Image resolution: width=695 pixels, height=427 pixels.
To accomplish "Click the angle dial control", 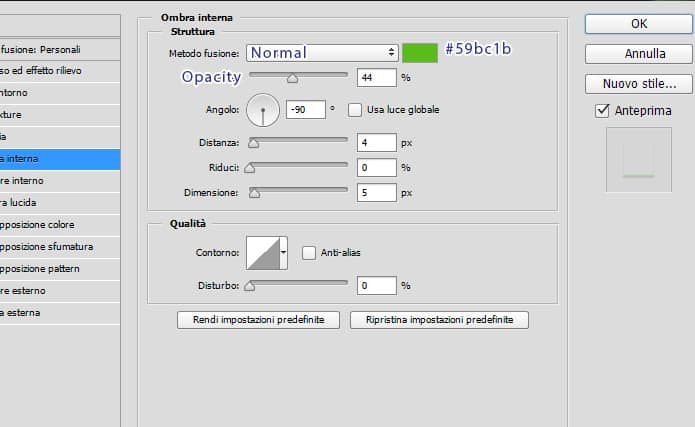I will [x=263, y=109].
